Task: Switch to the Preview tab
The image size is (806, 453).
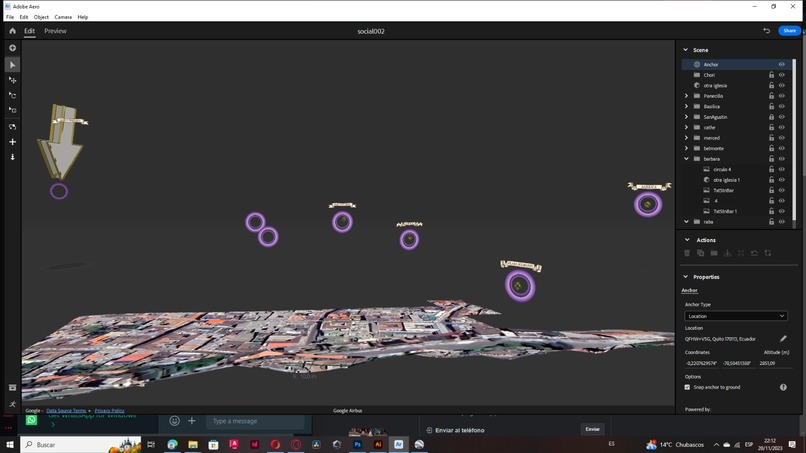Action: [x=56, y=31]
